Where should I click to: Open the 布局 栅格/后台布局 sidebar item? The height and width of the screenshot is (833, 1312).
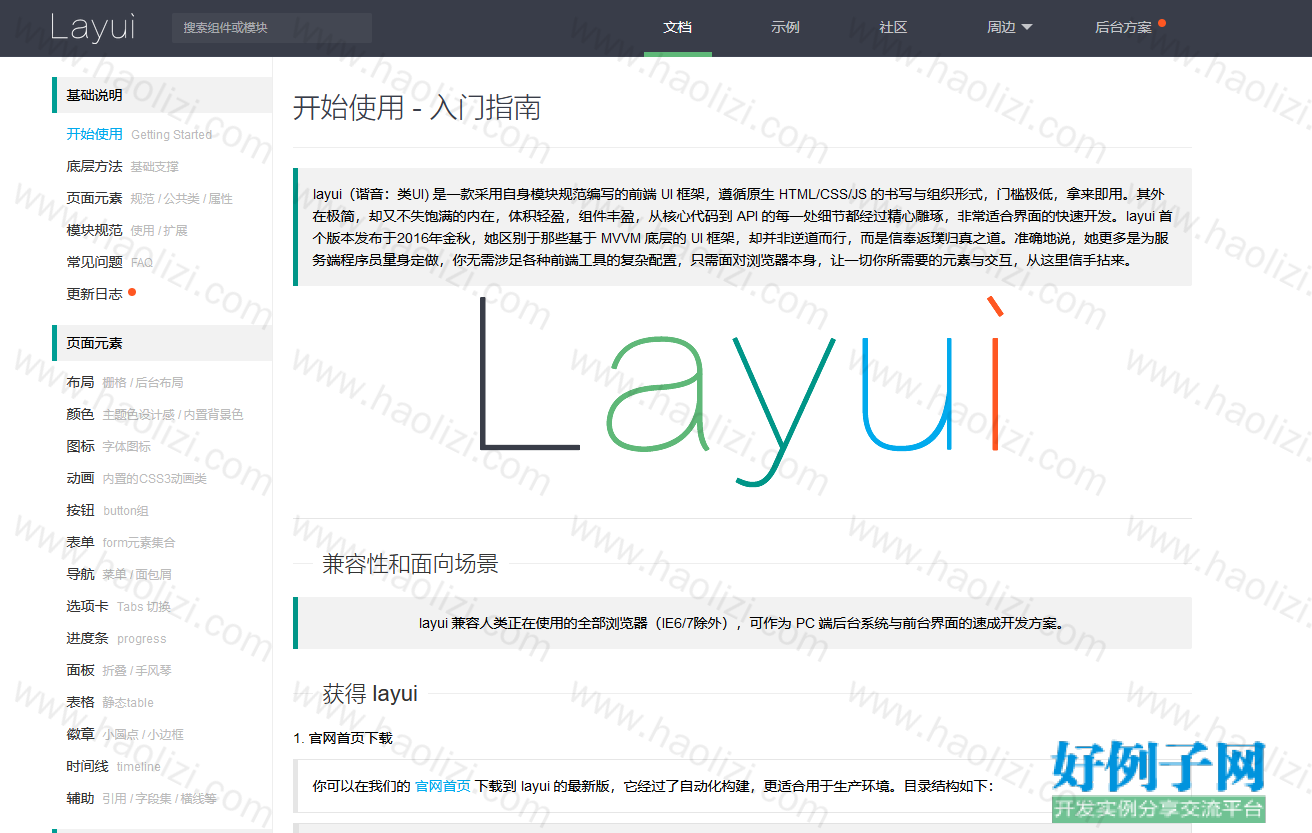coord(125,382)
